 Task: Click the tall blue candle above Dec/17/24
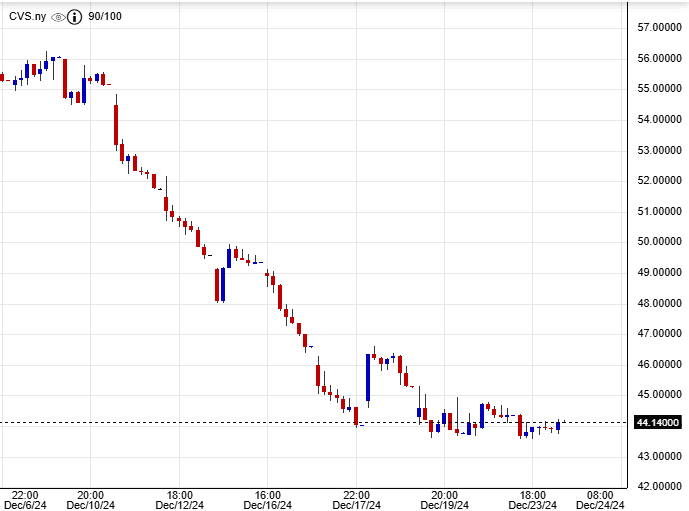(x=368, y=377)
